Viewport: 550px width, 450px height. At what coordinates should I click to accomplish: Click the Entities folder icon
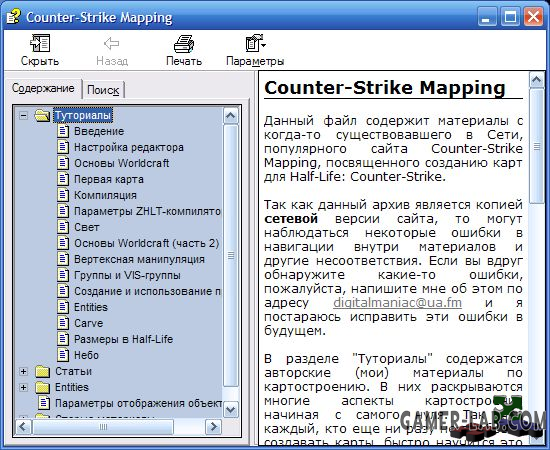pyautogui.click(x=42, y=387)
